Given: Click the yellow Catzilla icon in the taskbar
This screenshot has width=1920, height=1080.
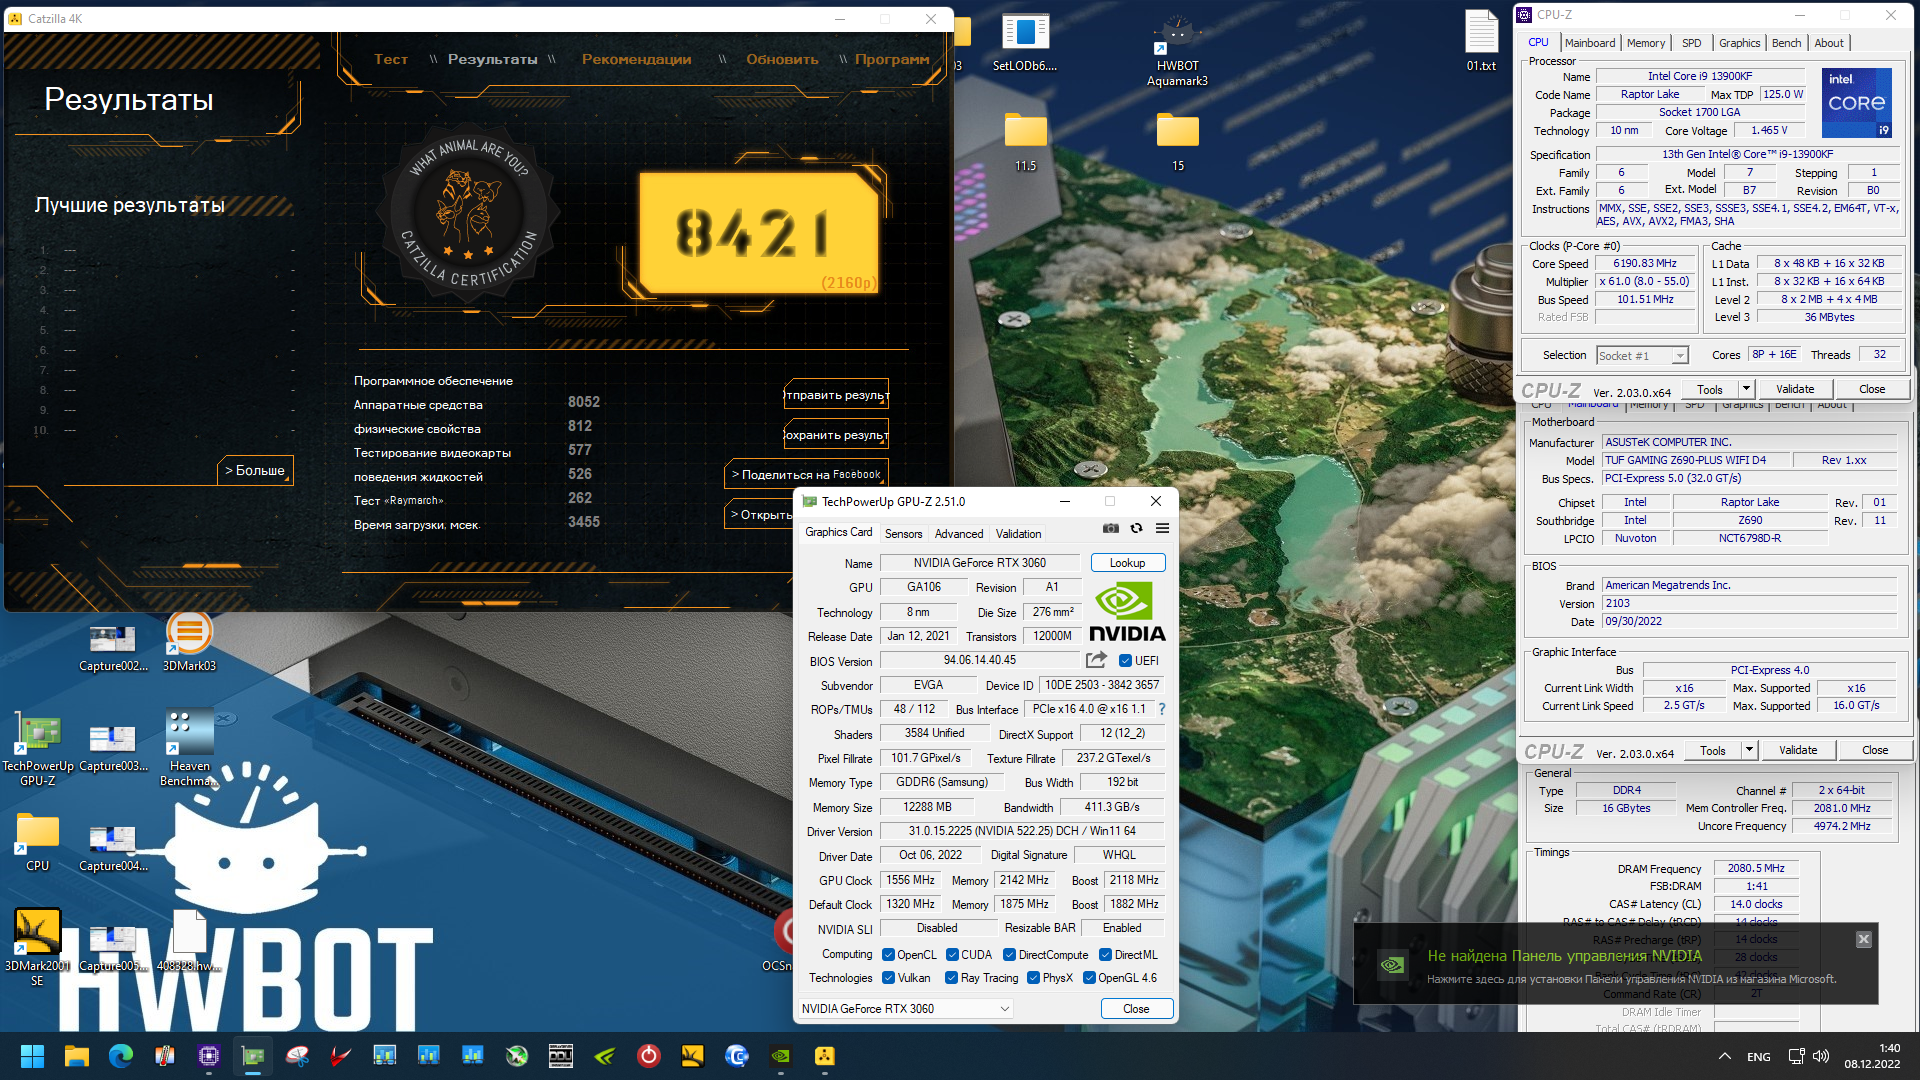Looking at the screenshot, I should point(825,1056).
